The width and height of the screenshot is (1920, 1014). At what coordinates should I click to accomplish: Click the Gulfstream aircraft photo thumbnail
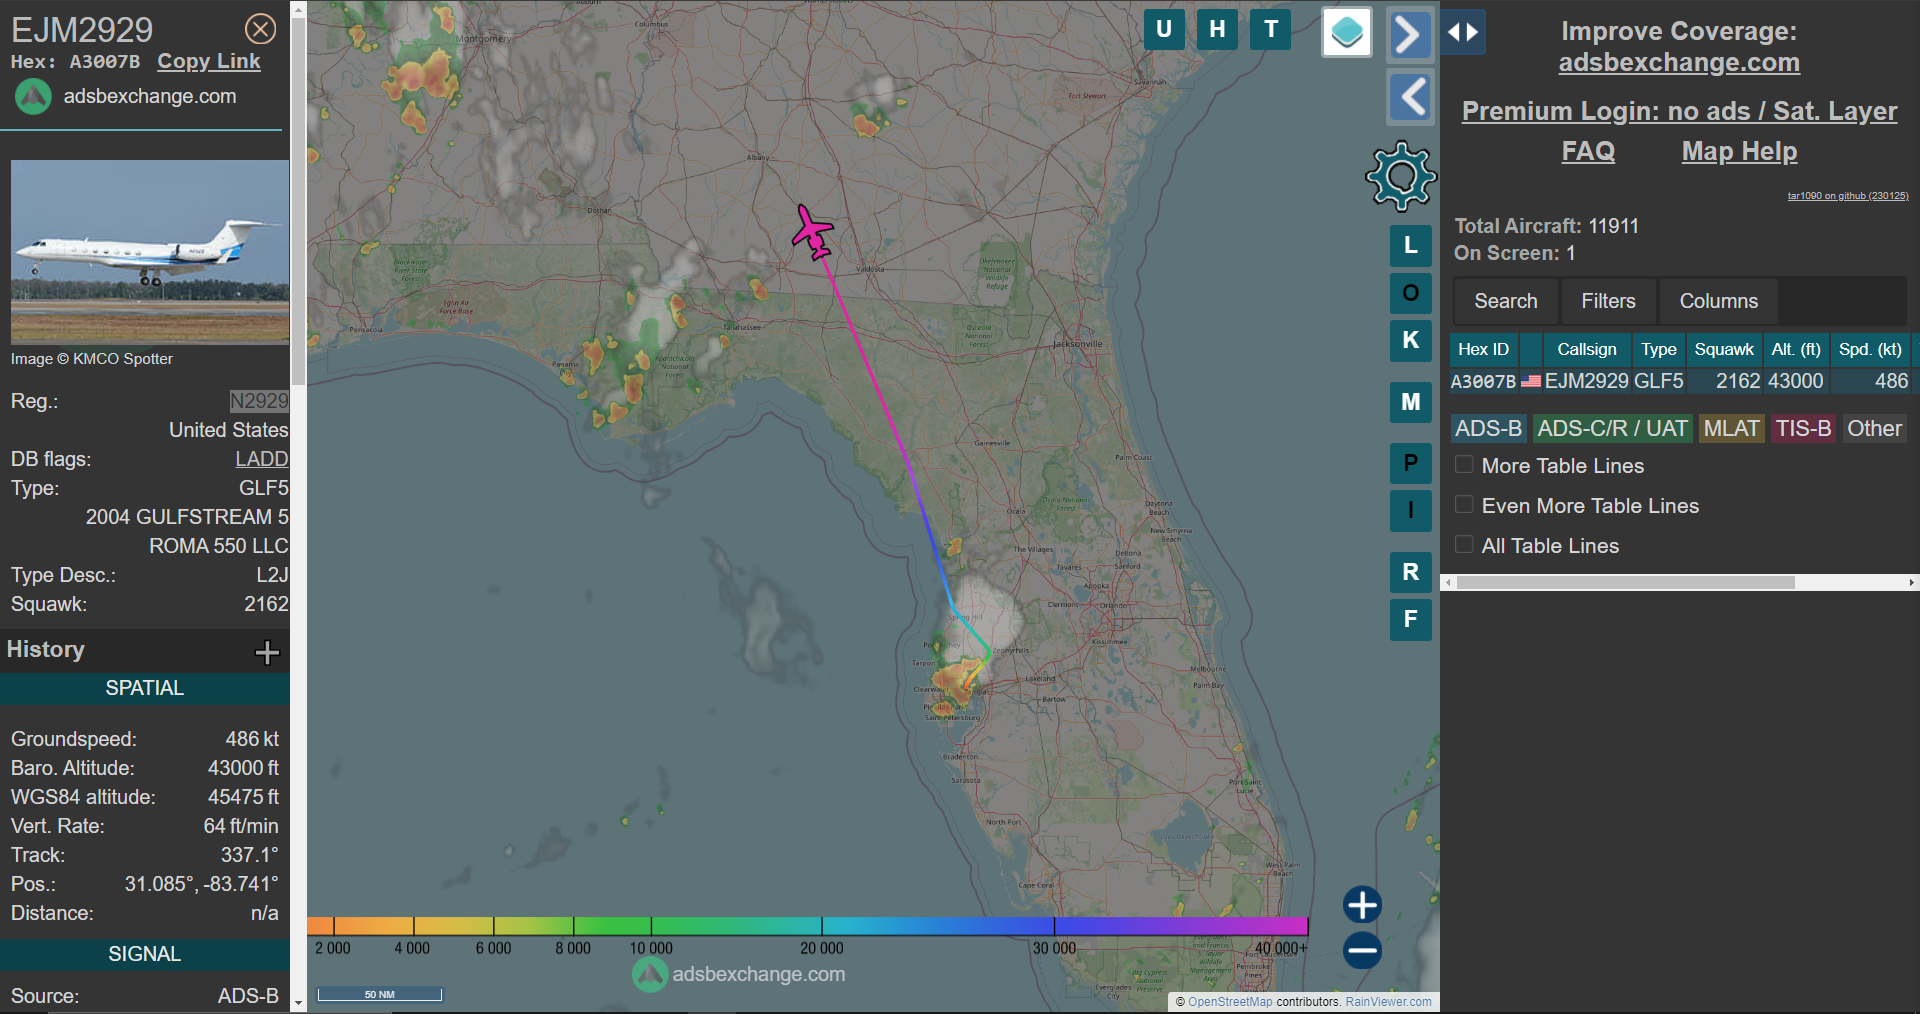tap(150, 252)
